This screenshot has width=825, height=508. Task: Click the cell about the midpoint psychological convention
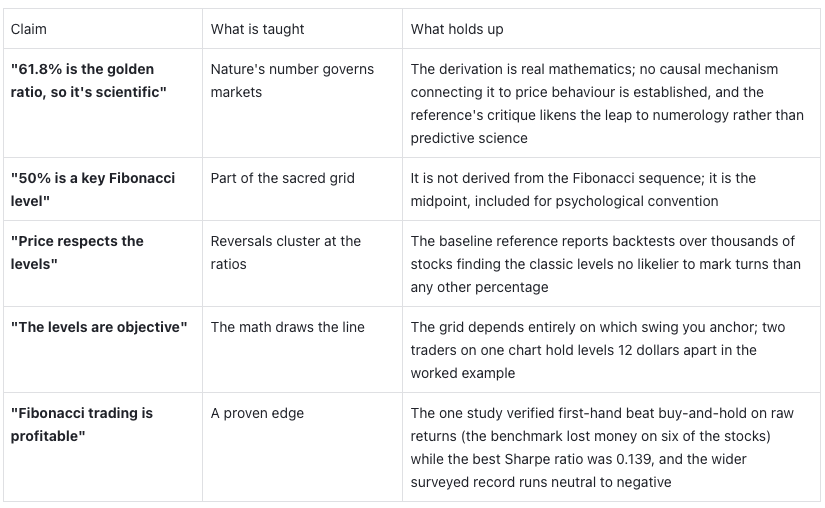coord(611,189)
